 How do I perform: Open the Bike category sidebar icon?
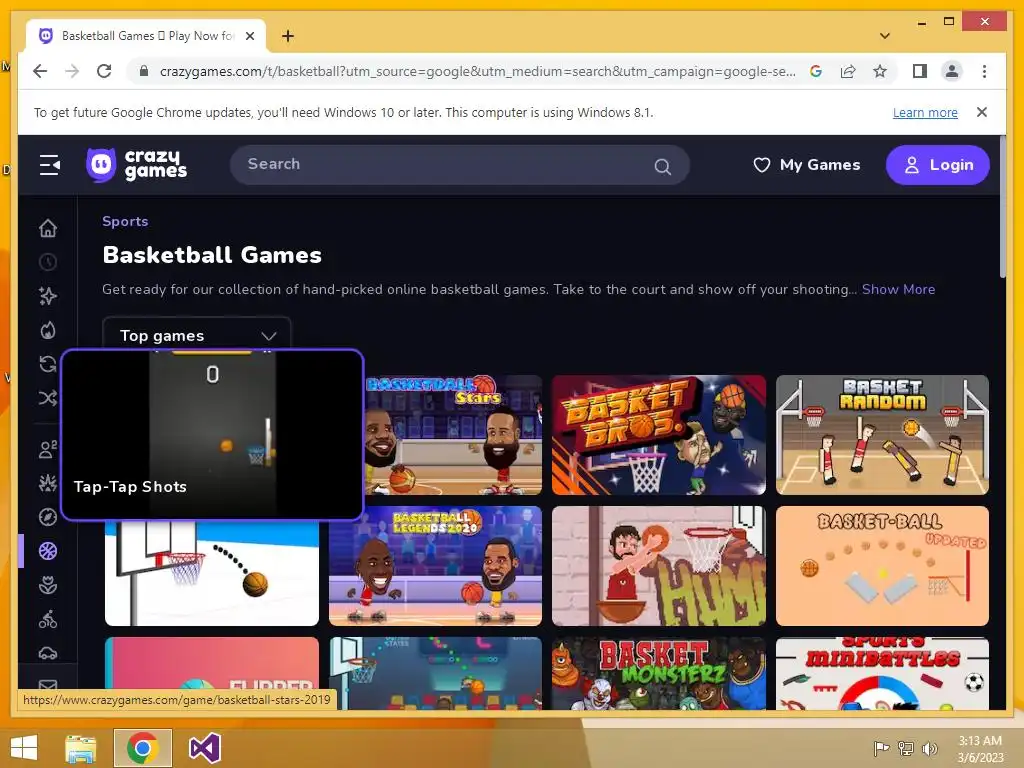[x=48, y=619]
